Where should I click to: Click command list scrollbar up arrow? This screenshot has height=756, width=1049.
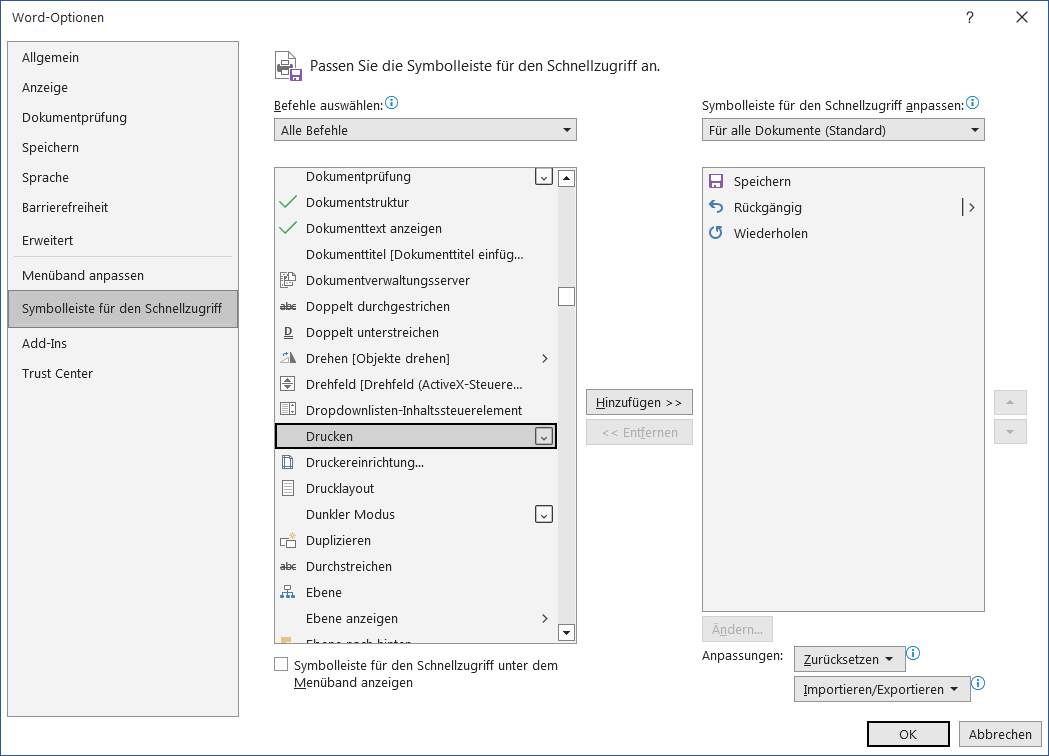(567, 178)
